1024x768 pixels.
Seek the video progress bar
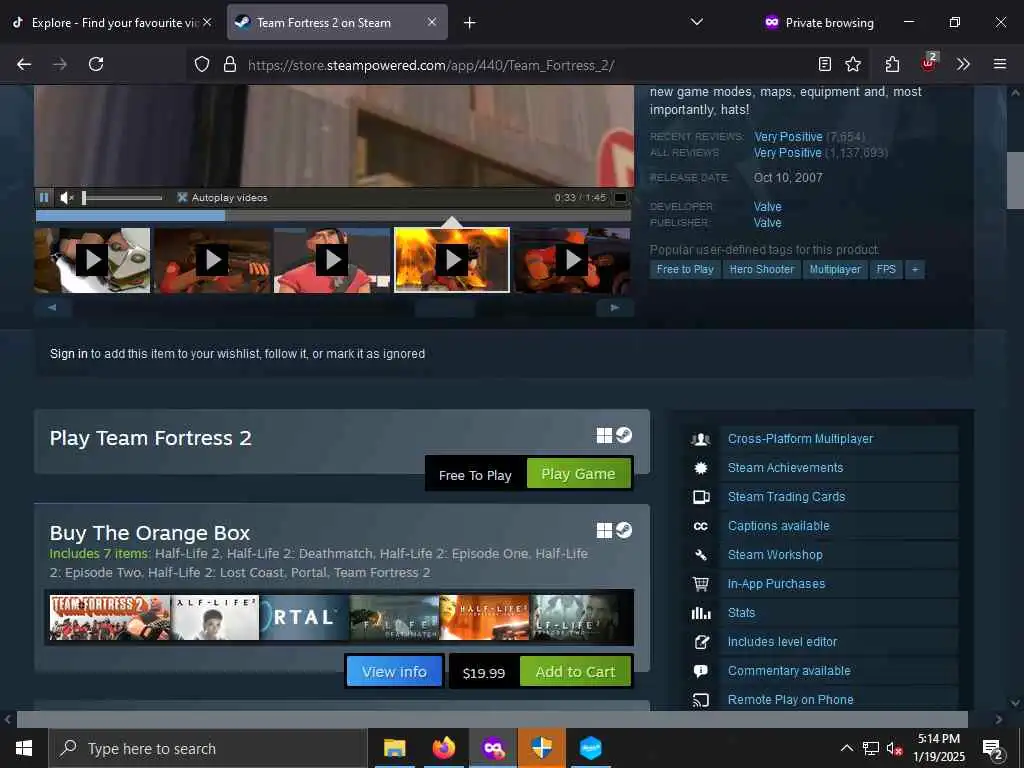point(333,216)
